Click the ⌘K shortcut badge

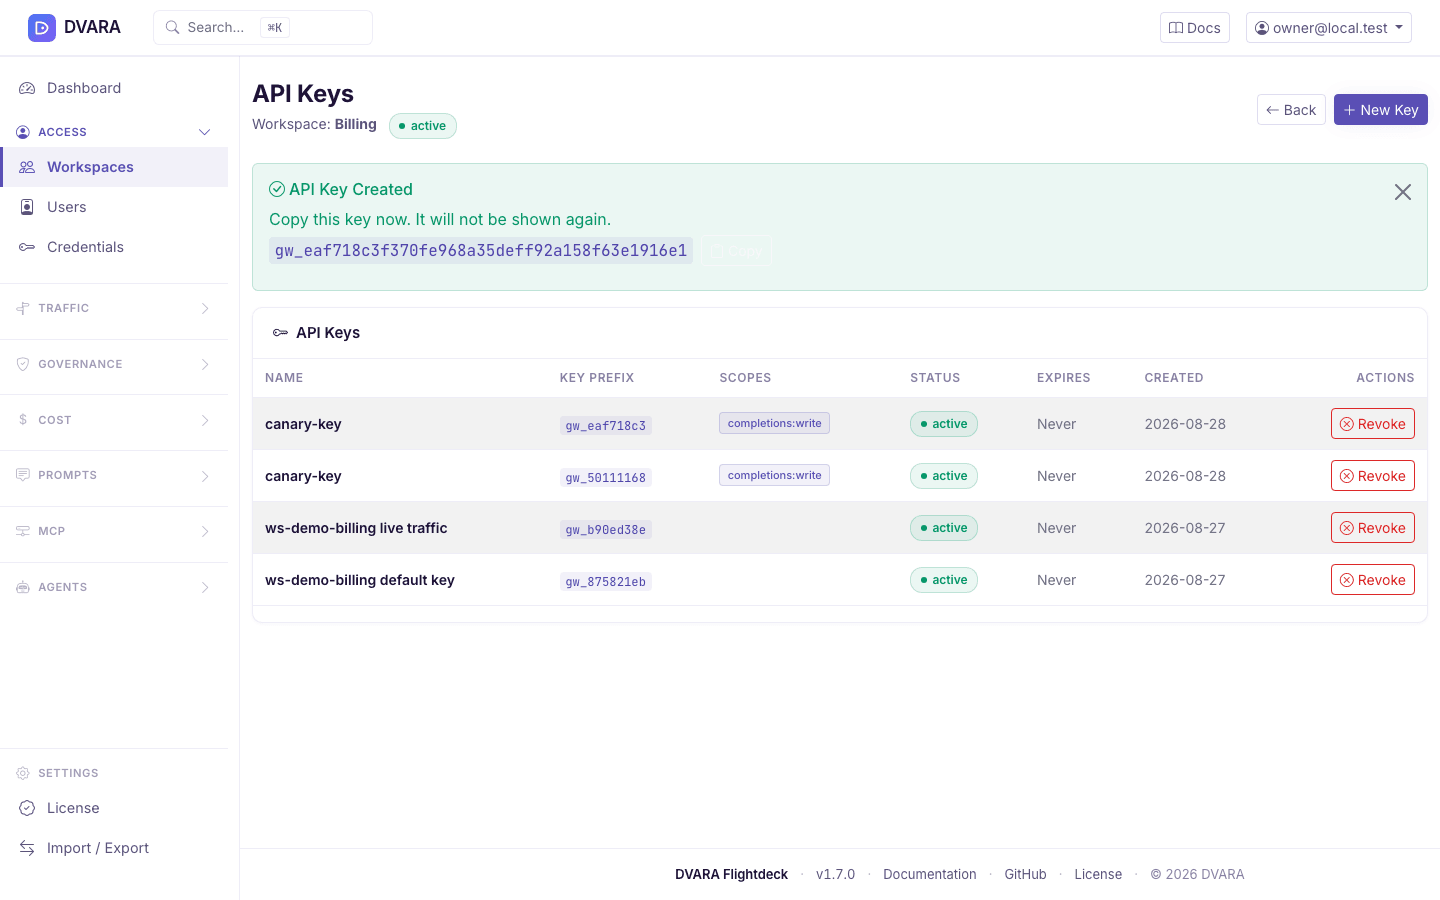click(275, 28)
